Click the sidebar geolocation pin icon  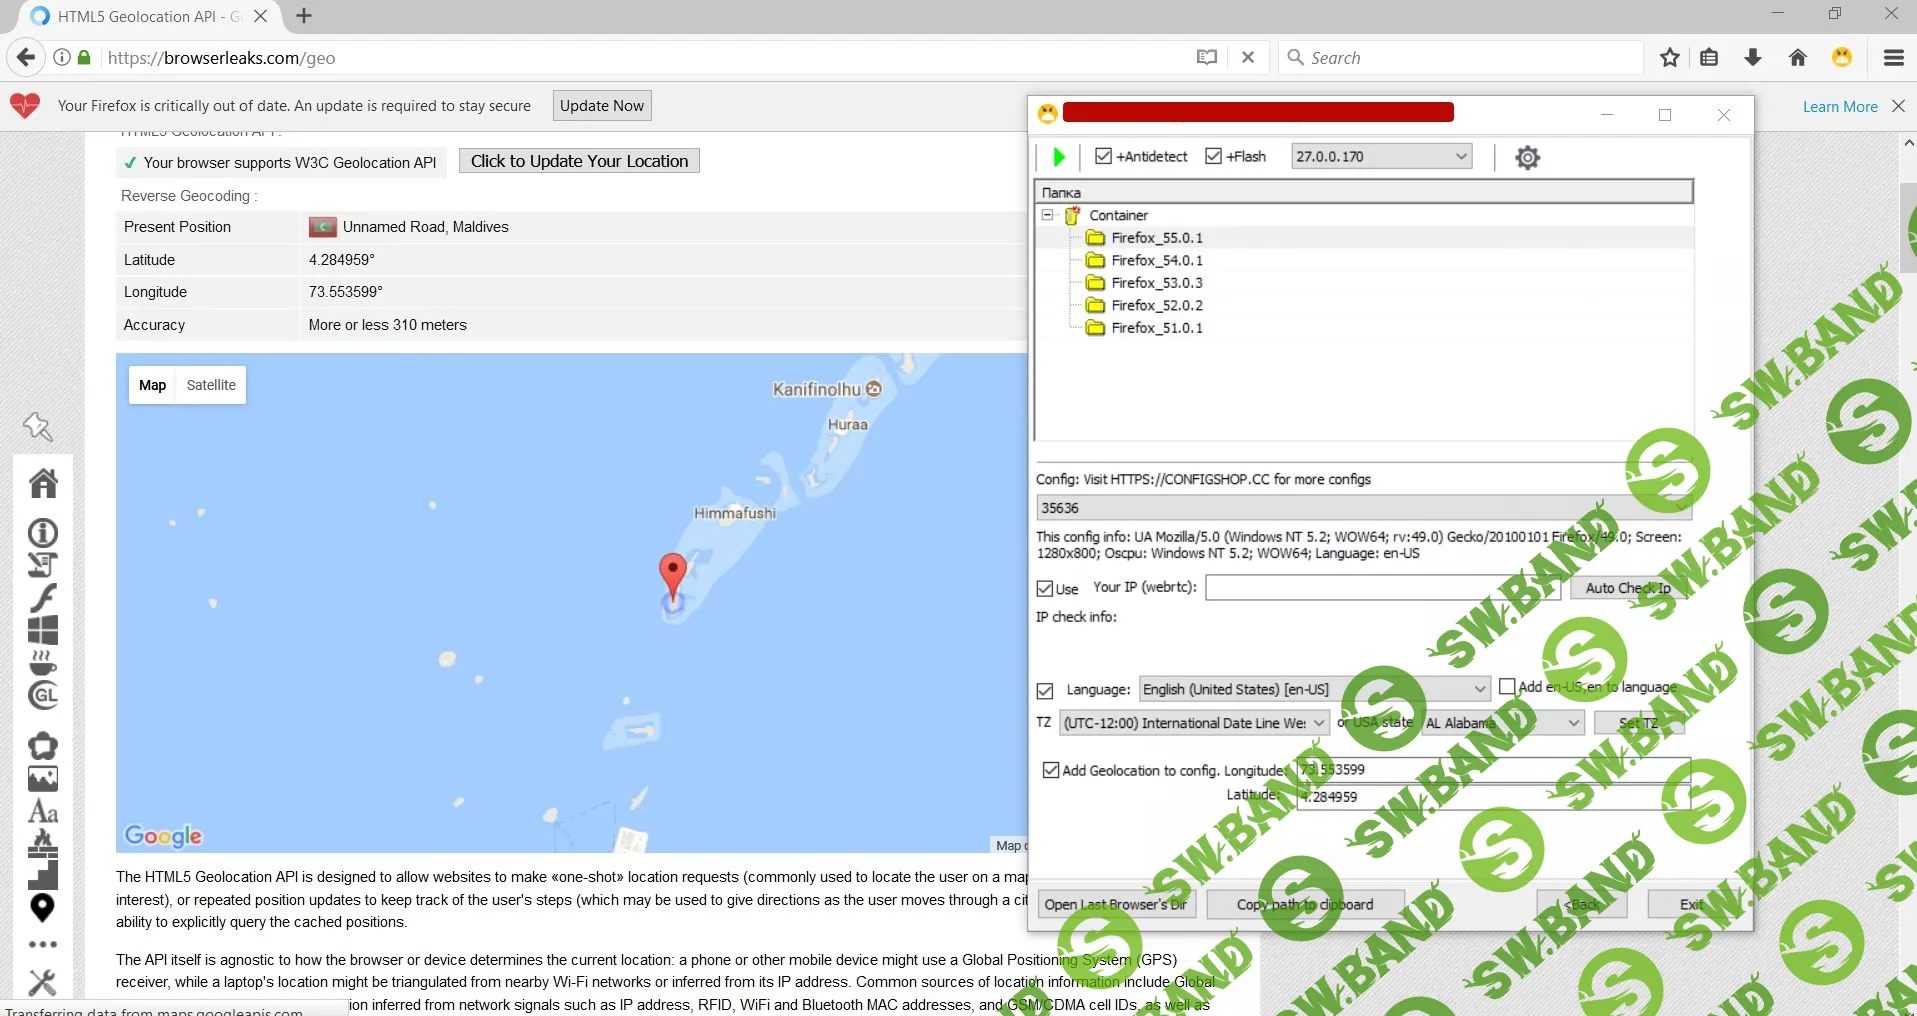pyautogui.click(x=42, y=908)
